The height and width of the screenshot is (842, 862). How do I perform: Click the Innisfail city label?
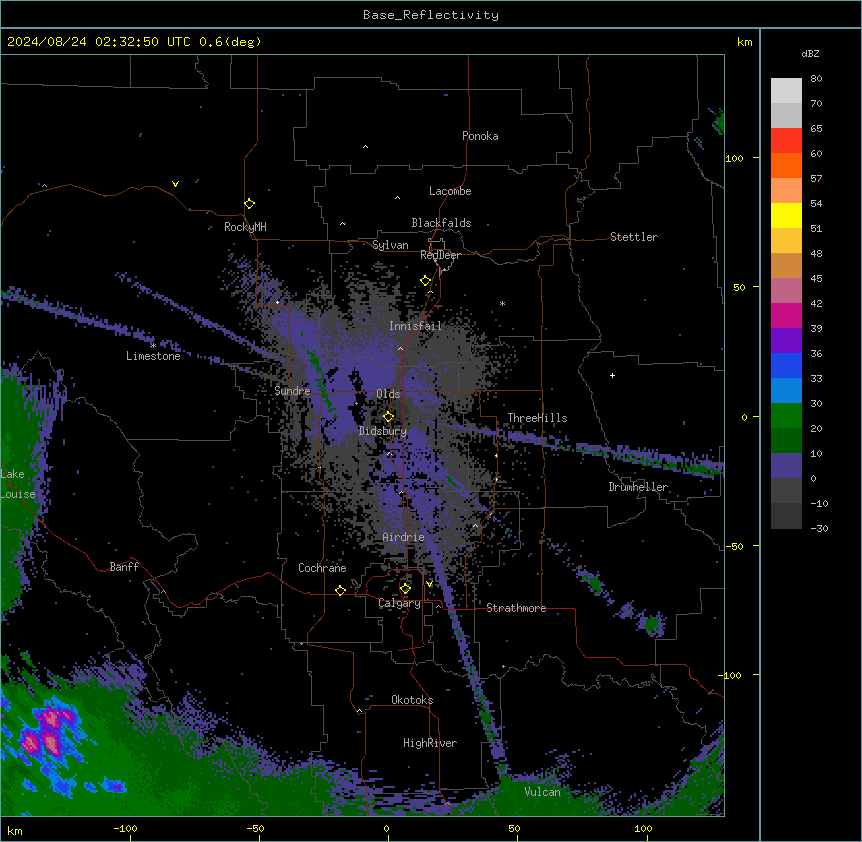click(415, 326)
